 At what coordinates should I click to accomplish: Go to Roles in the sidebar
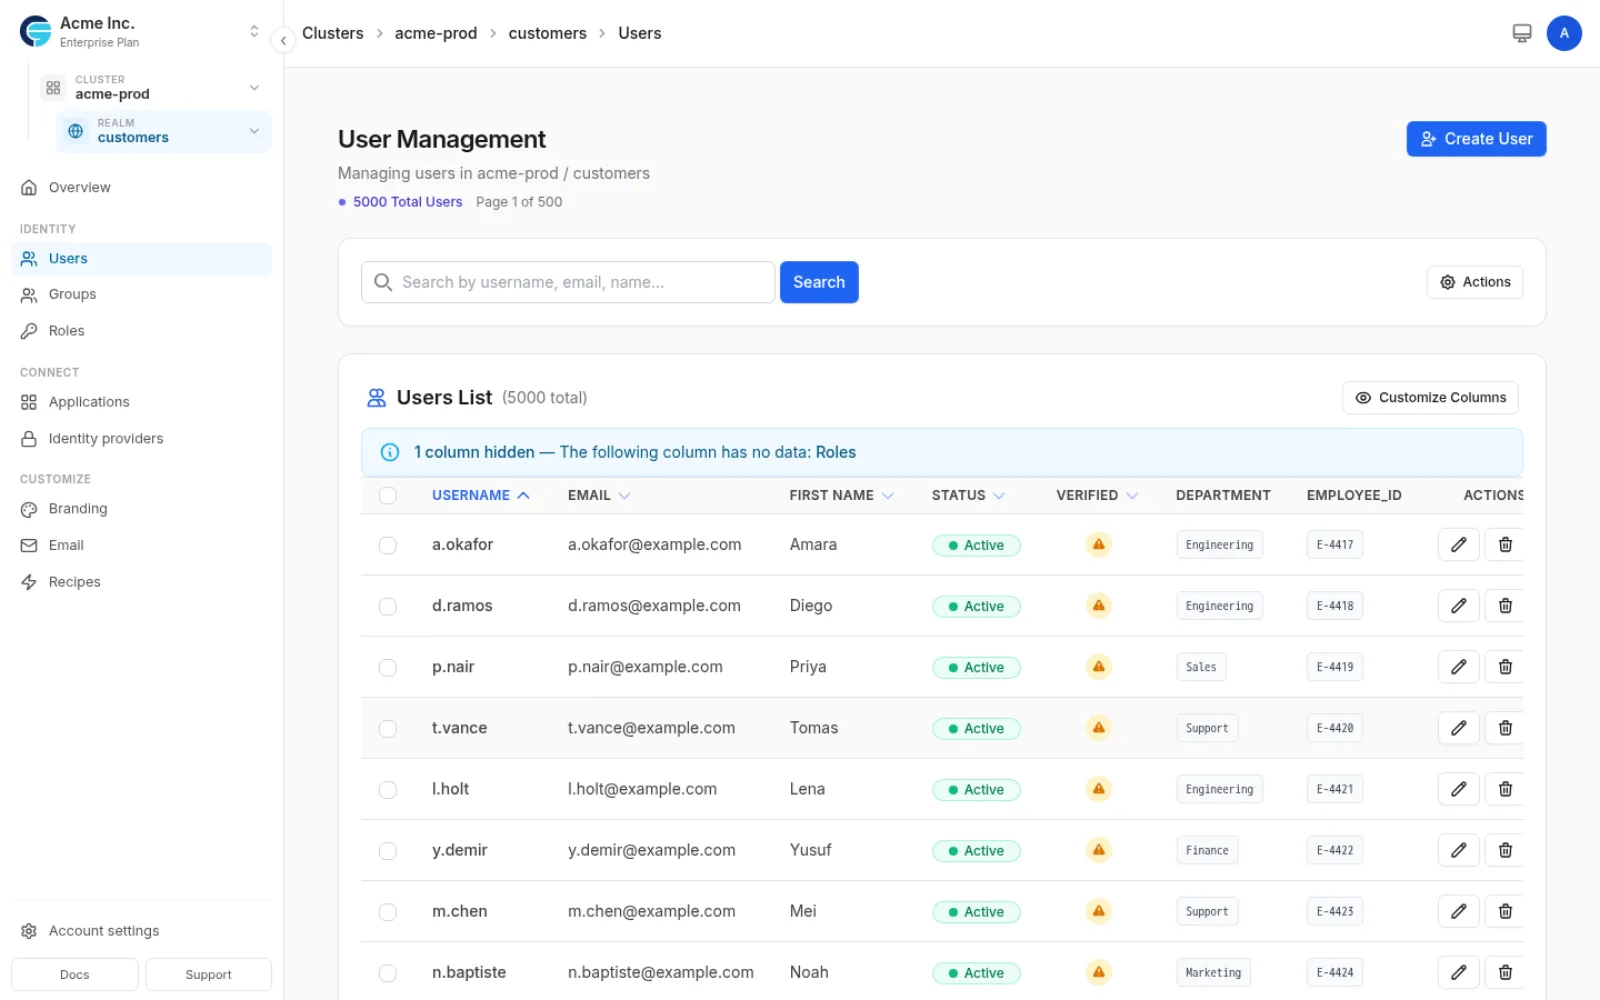coord(141,331)
